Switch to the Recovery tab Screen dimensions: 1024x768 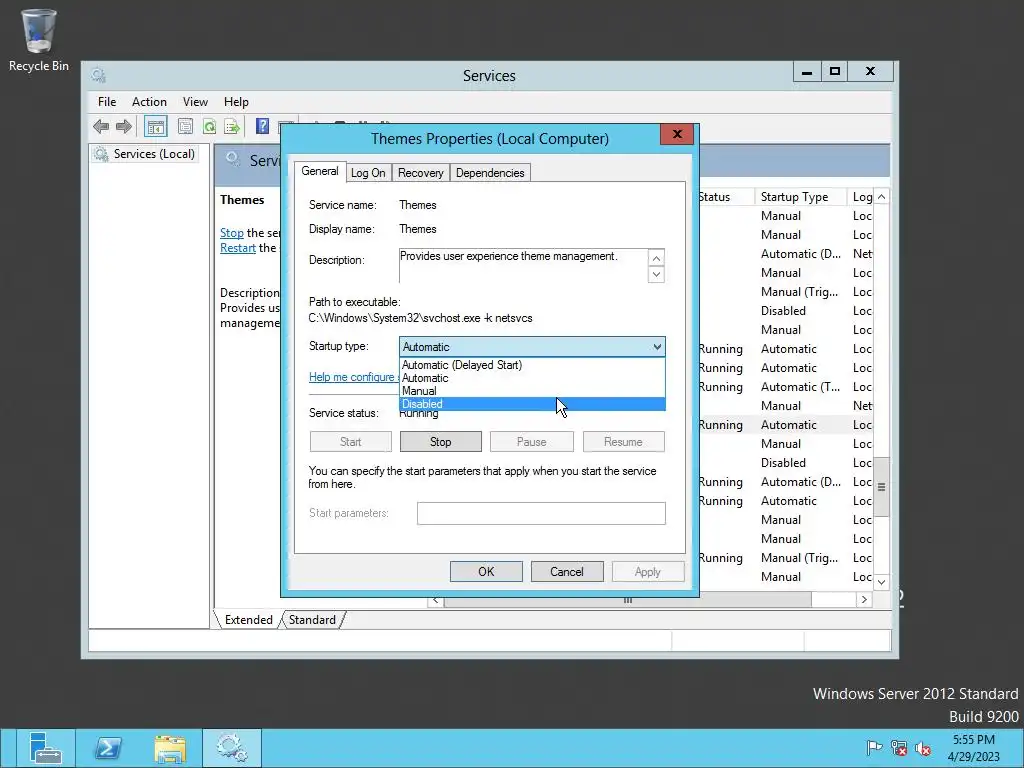tap(421, 172)
